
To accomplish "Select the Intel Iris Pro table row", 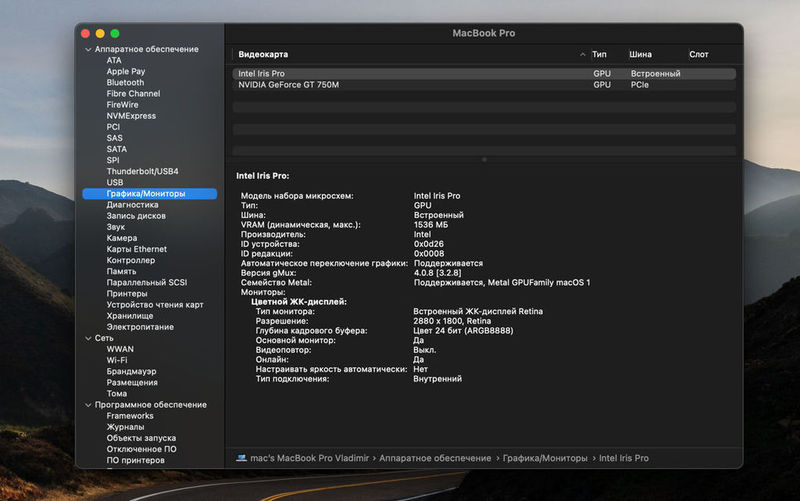I will [x=484, y=74].
